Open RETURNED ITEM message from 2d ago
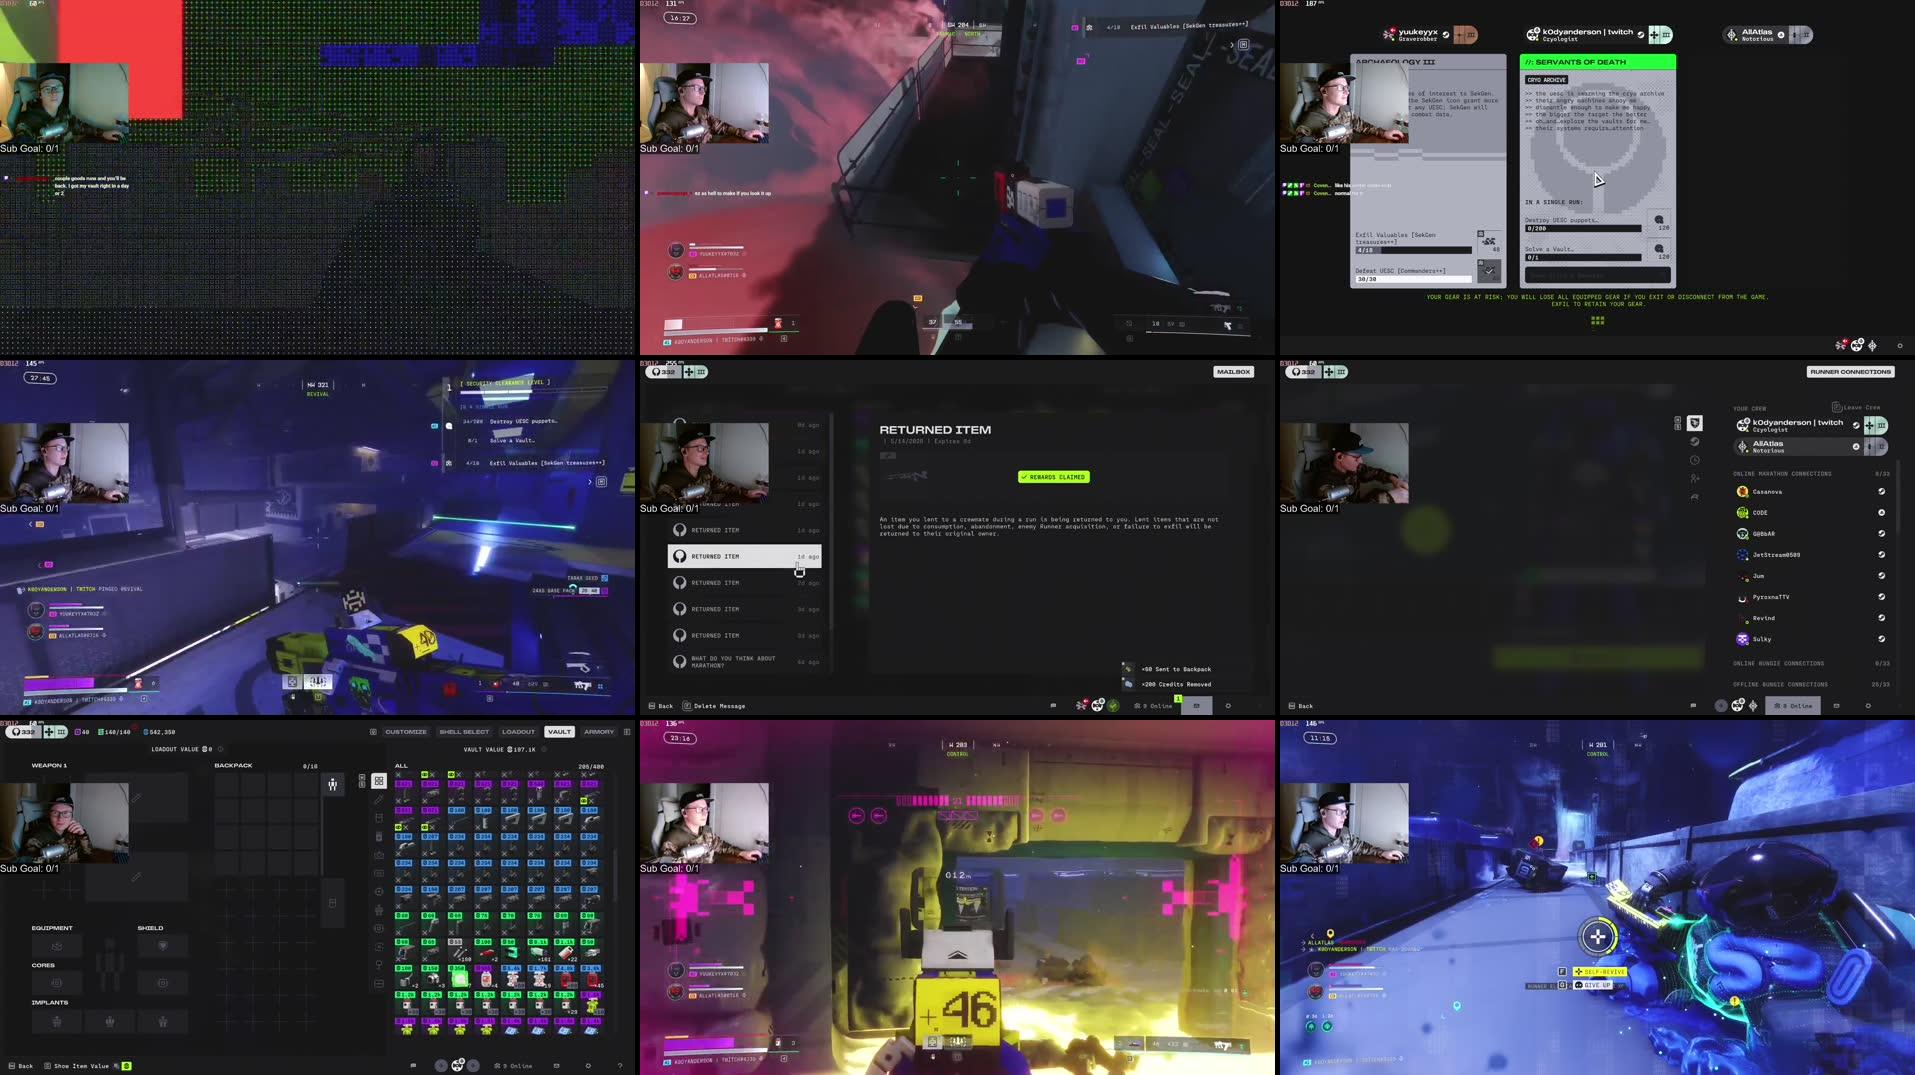Image resolution: width=1915 pixels, height=1075 pixels. click(744, 583)
